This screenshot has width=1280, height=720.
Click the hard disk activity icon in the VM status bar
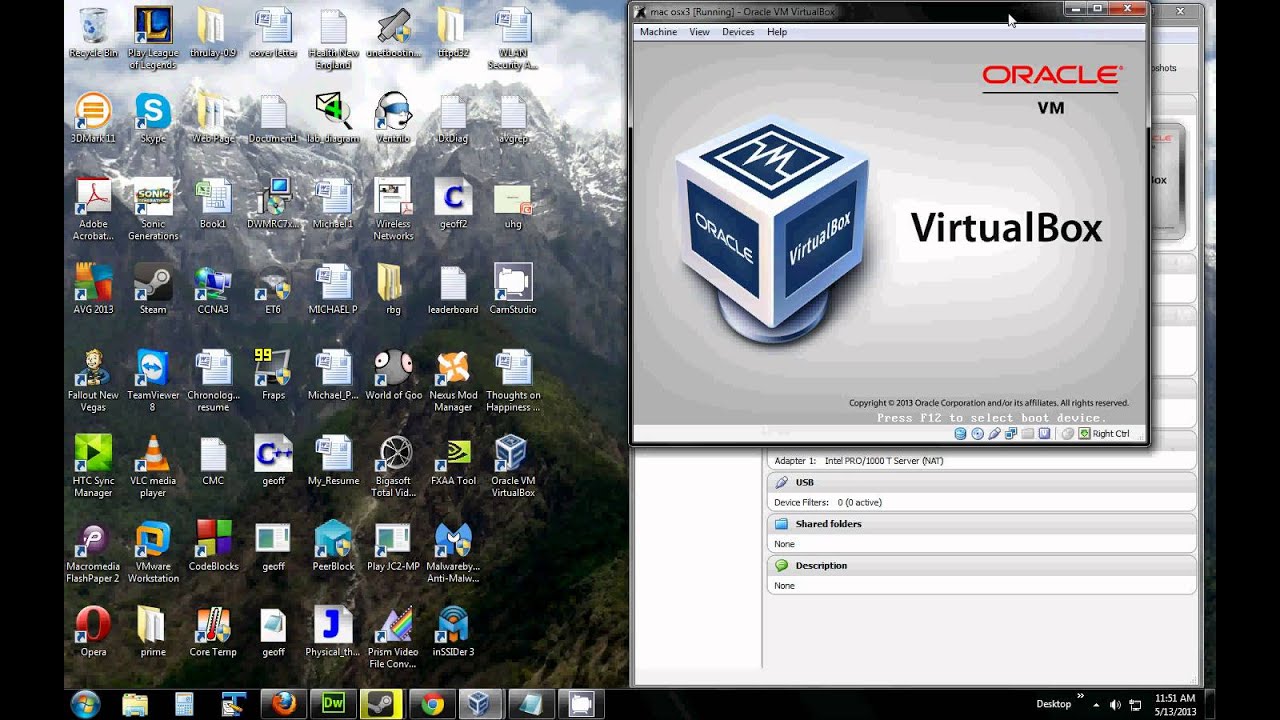960,434
